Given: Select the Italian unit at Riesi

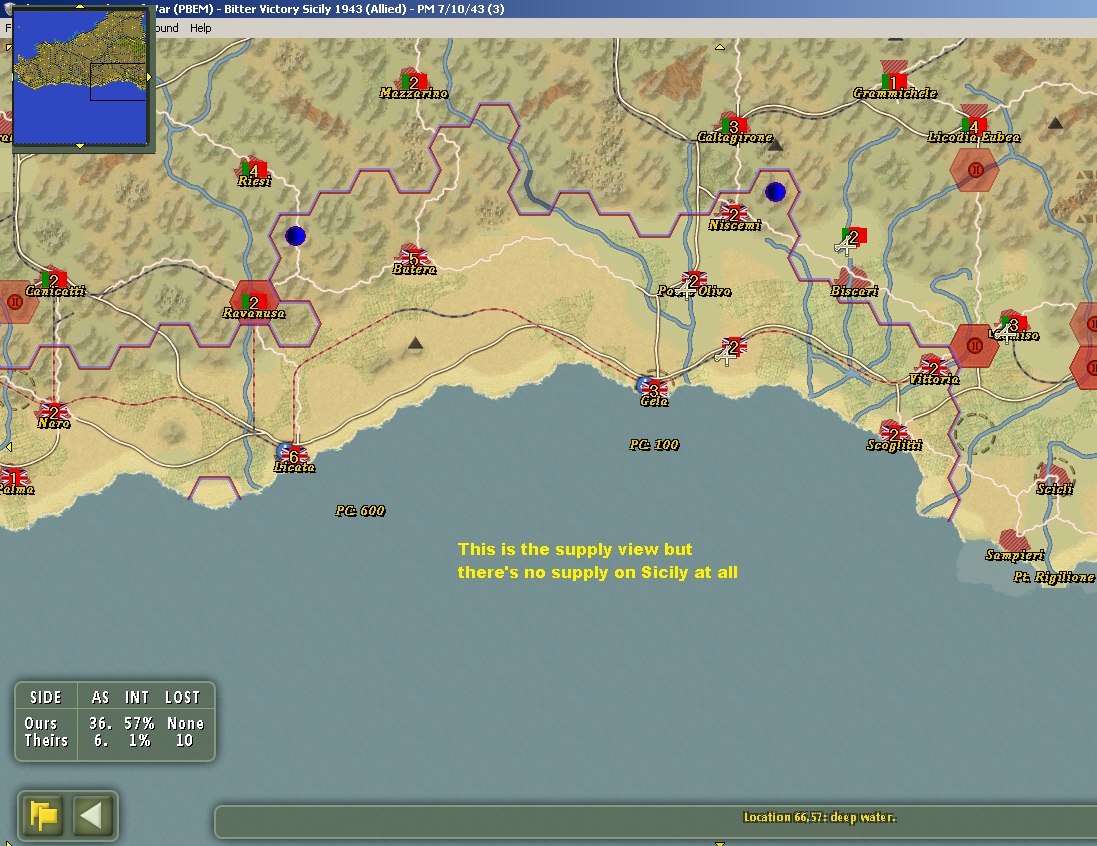Looking at the screenshot, I should coord(253,169).
